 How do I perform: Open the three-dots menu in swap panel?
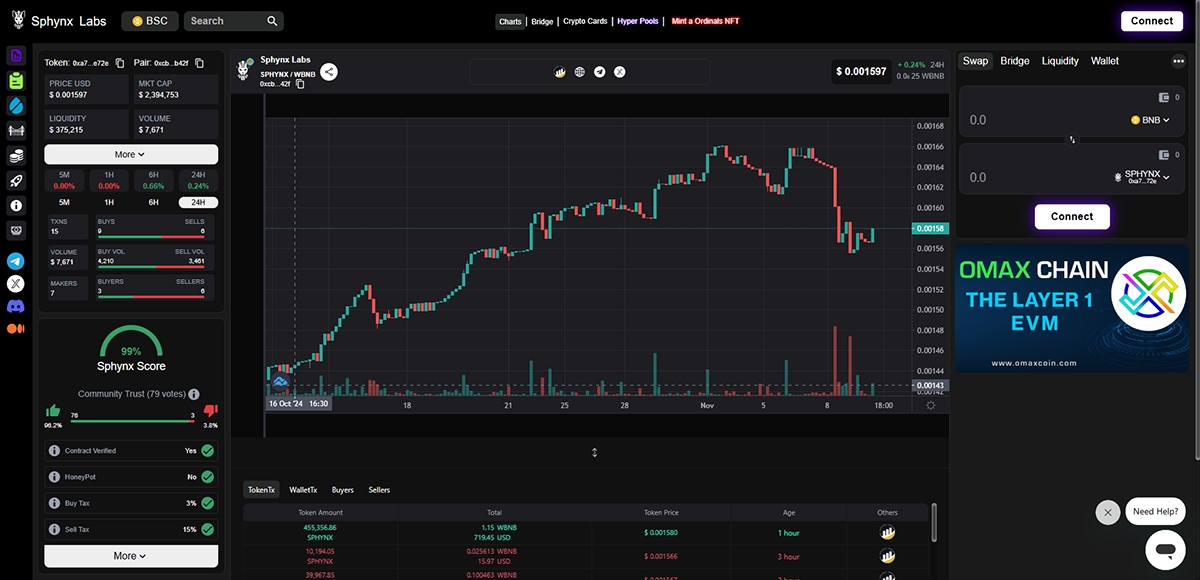(x=1178, y=61)
